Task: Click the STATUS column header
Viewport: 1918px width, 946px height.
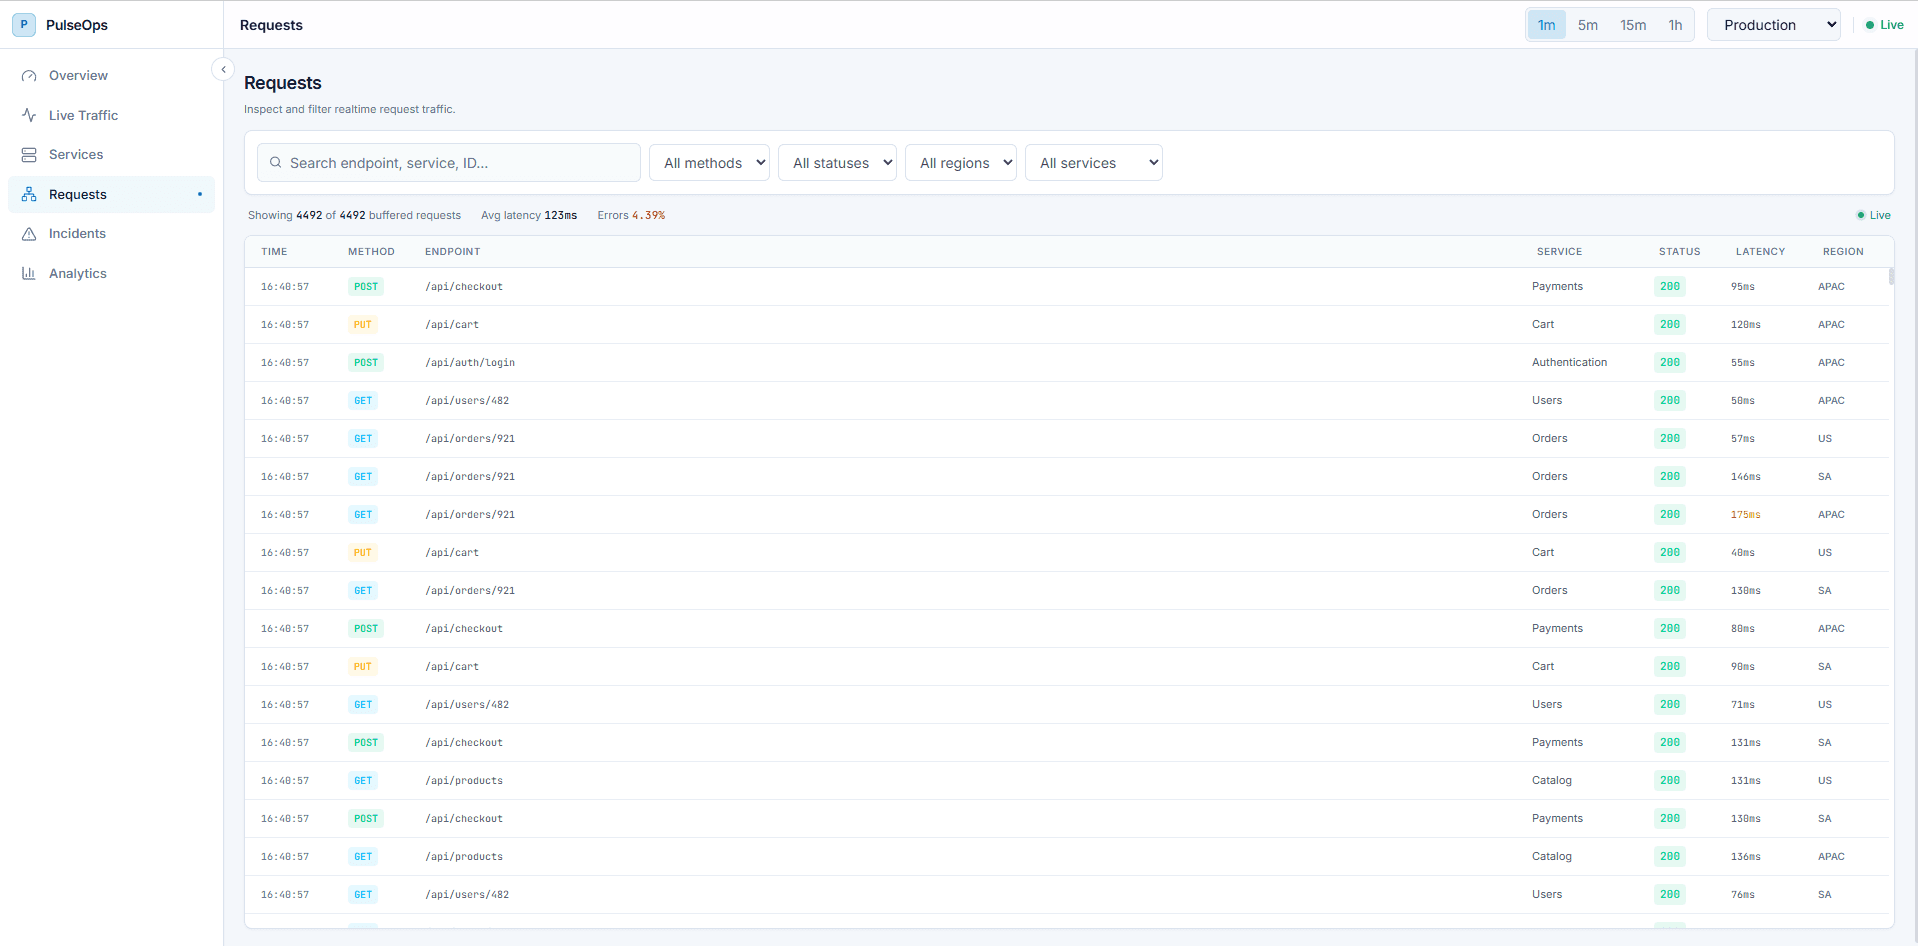Action: (1679, 252)
